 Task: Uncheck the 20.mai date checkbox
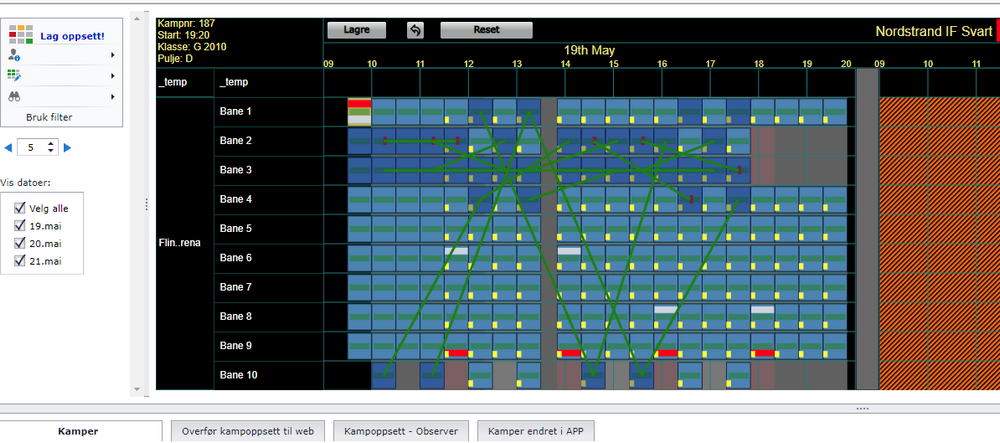coord(19,243)
